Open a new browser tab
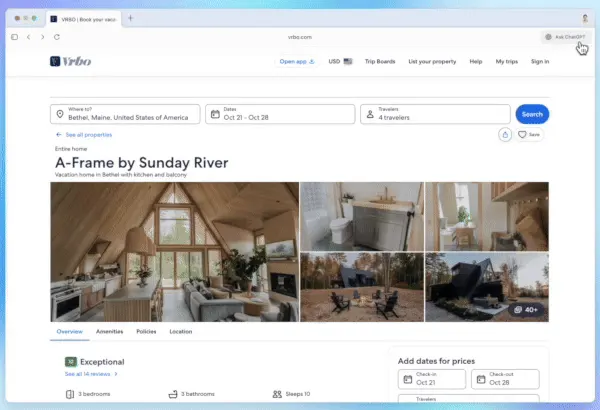The width and height of the screenshot is (600, 410). (130, 18)
